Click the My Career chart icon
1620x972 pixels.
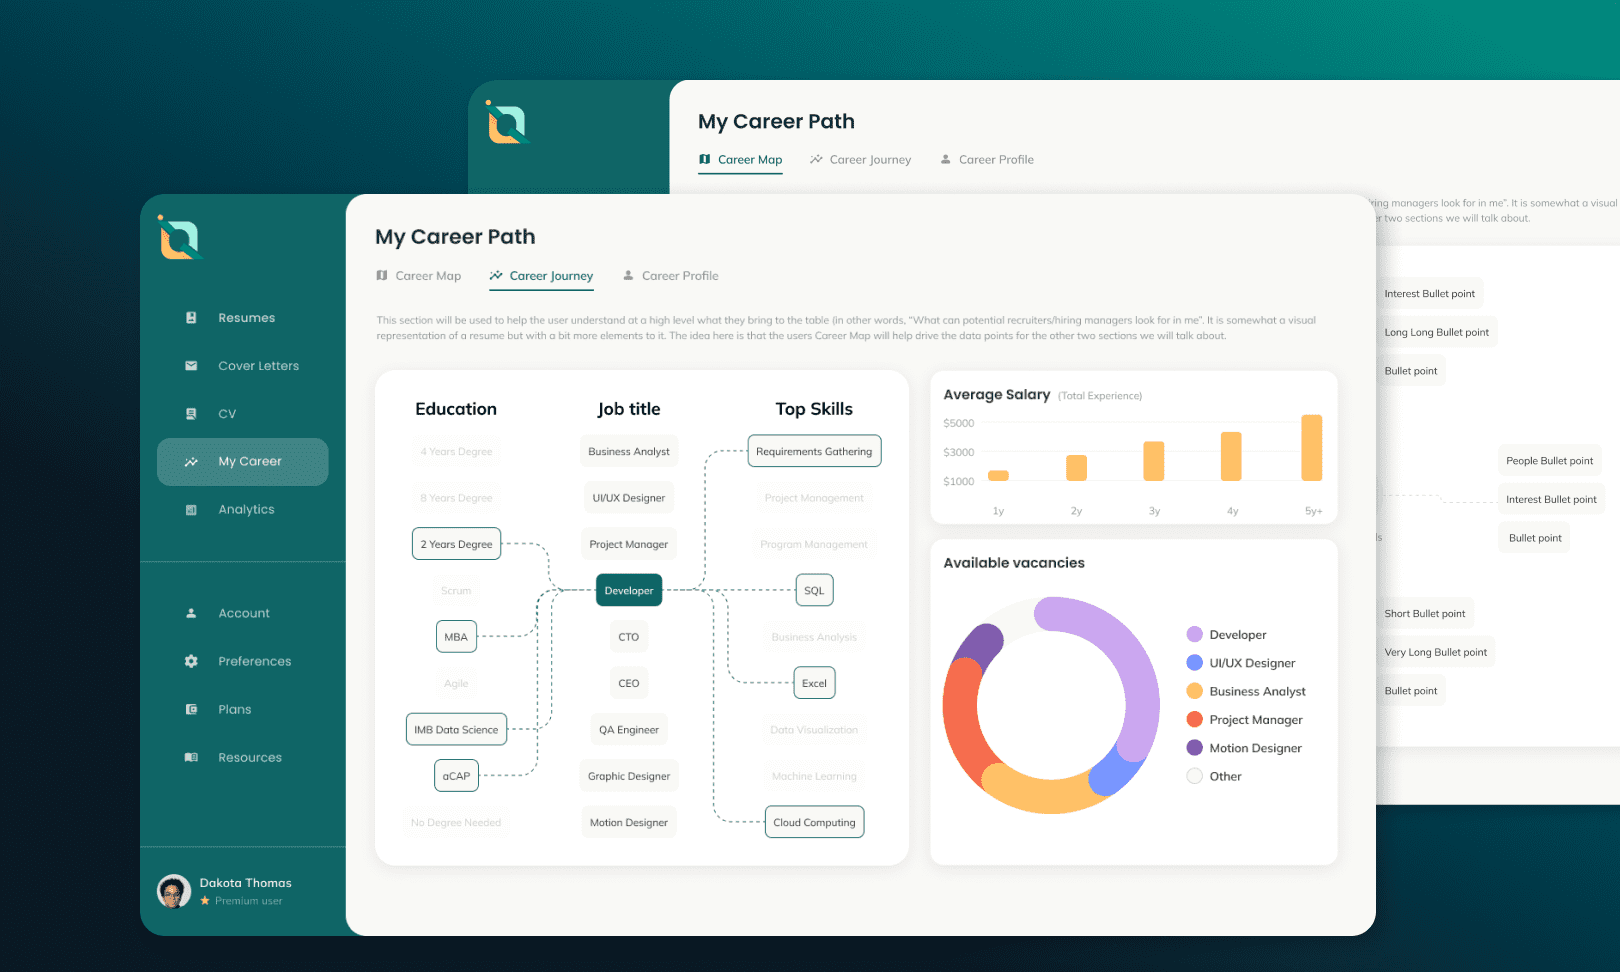click(191, 462)
